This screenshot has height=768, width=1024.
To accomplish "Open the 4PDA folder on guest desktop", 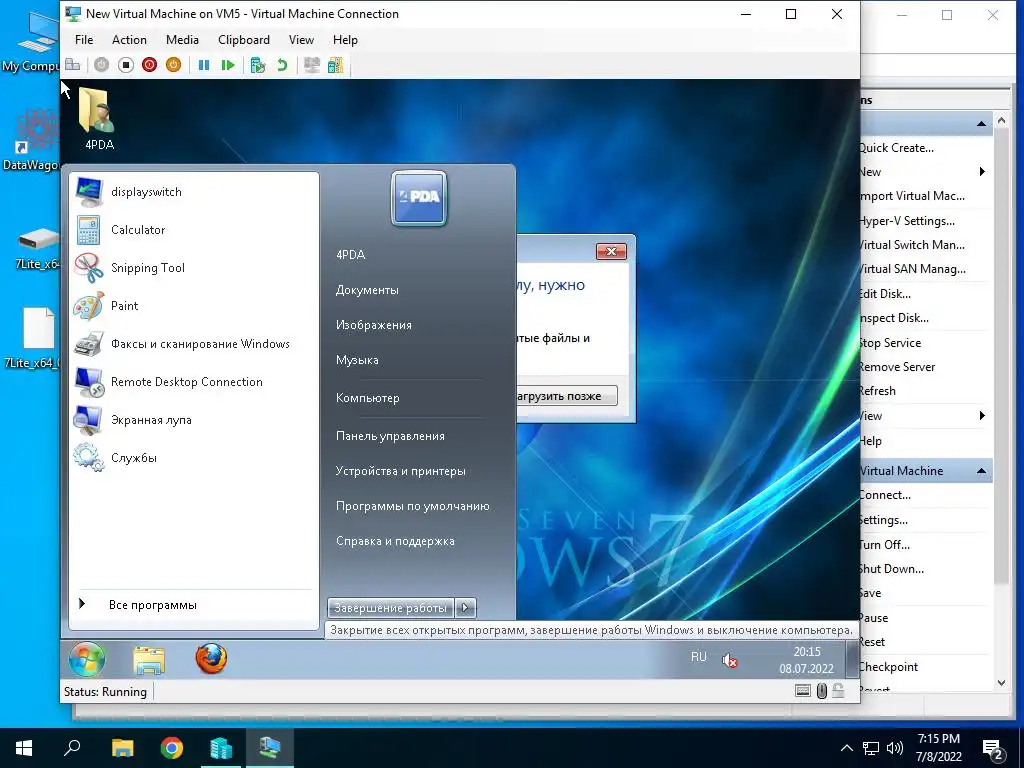I will [x=99, y=119].
